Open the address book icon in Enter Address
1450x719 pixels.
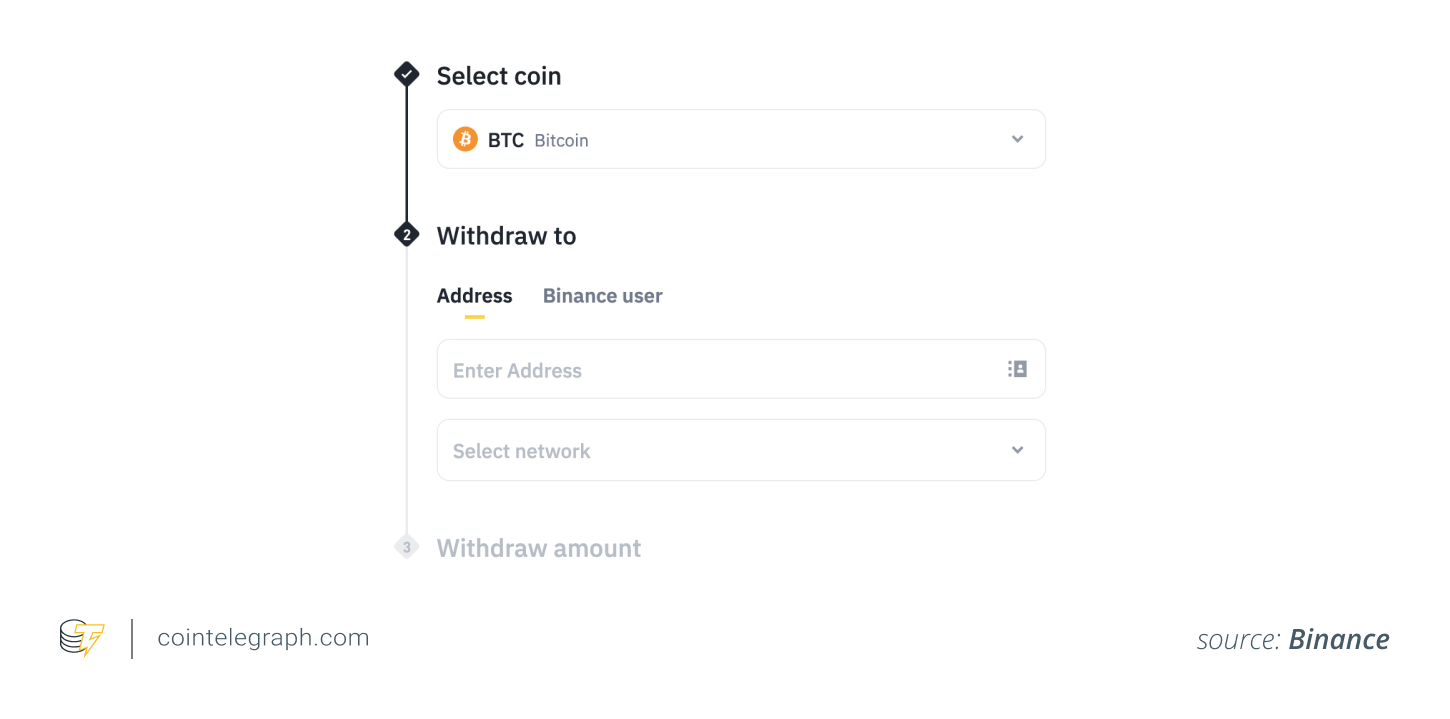[x=1017, y=369]
